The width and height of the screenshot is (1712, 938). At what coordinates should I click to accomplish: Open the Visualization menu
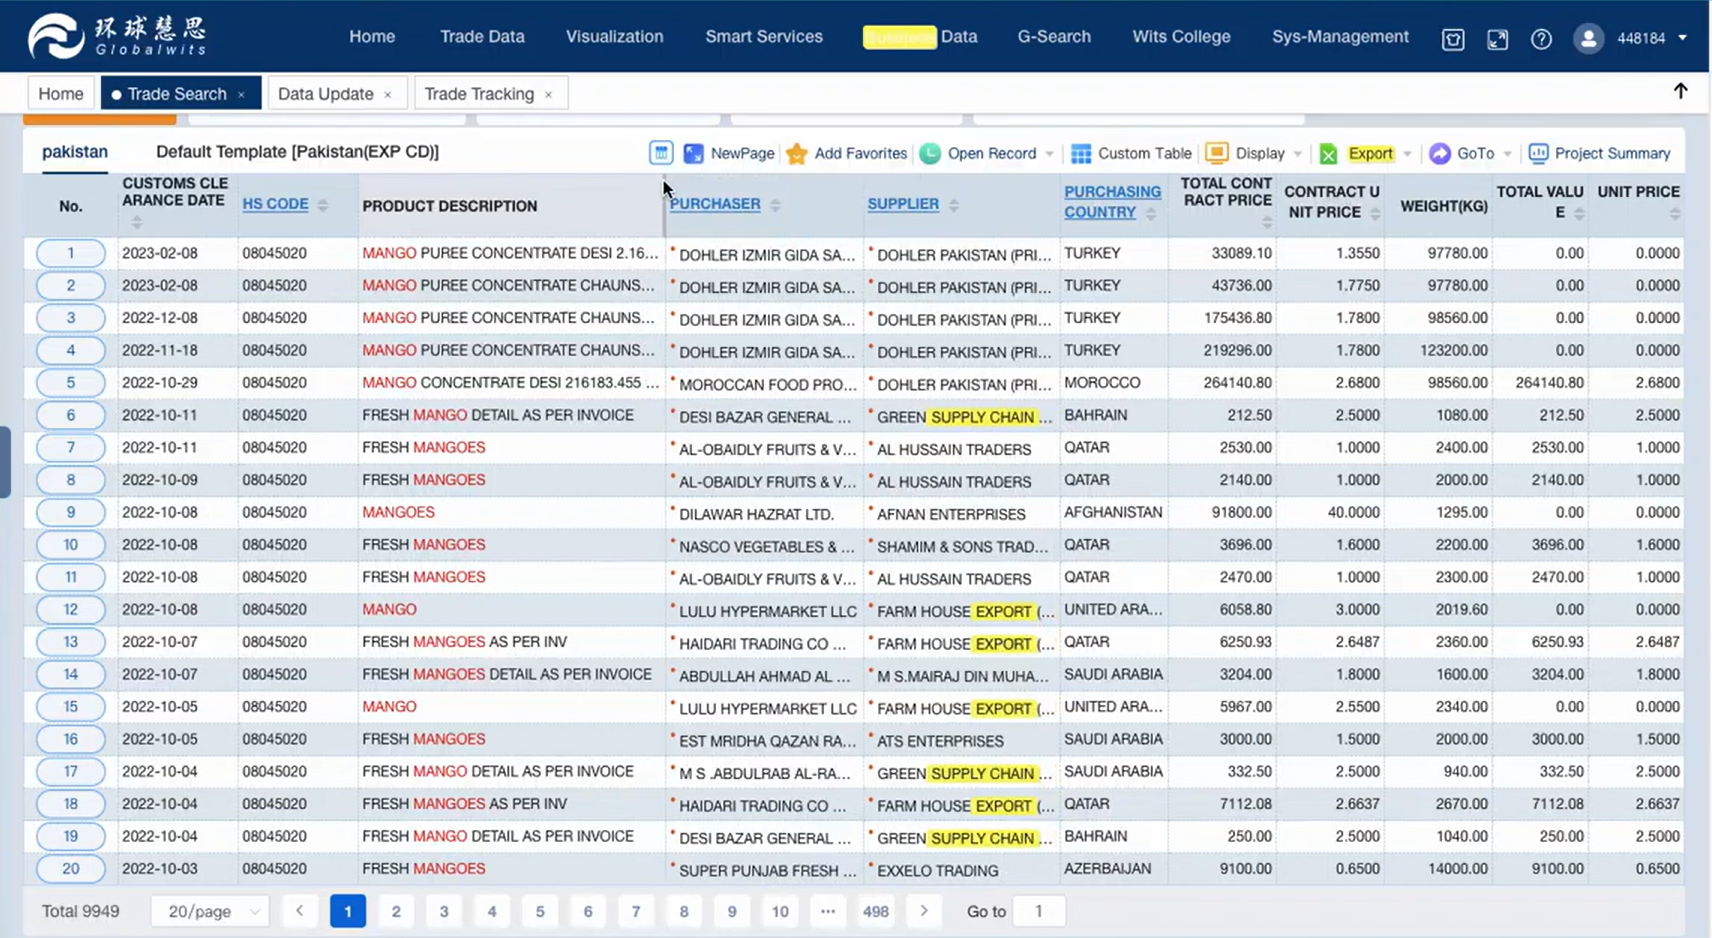(614, 36)
